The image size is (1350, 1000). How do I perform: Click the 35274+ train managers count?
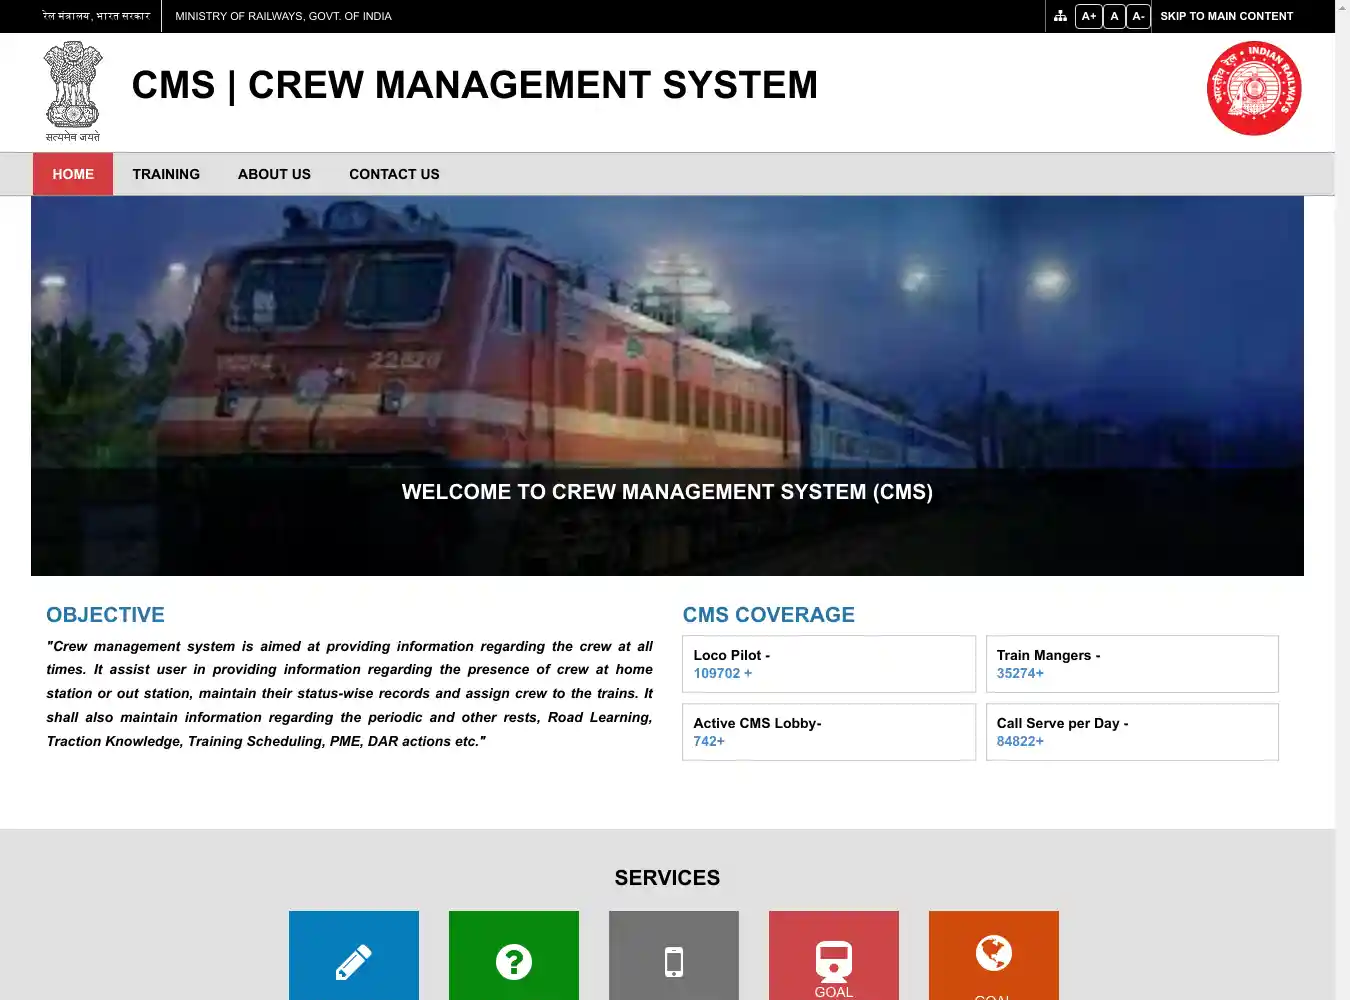1020,673
